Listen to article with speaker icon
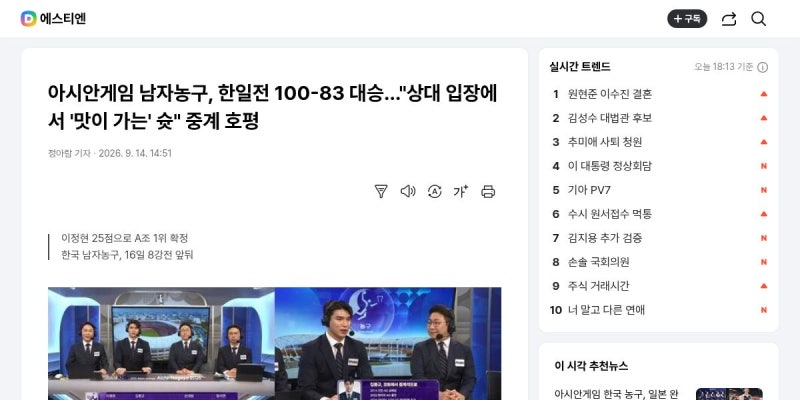Viewport: 800px width, 400px height. point(408,191)
